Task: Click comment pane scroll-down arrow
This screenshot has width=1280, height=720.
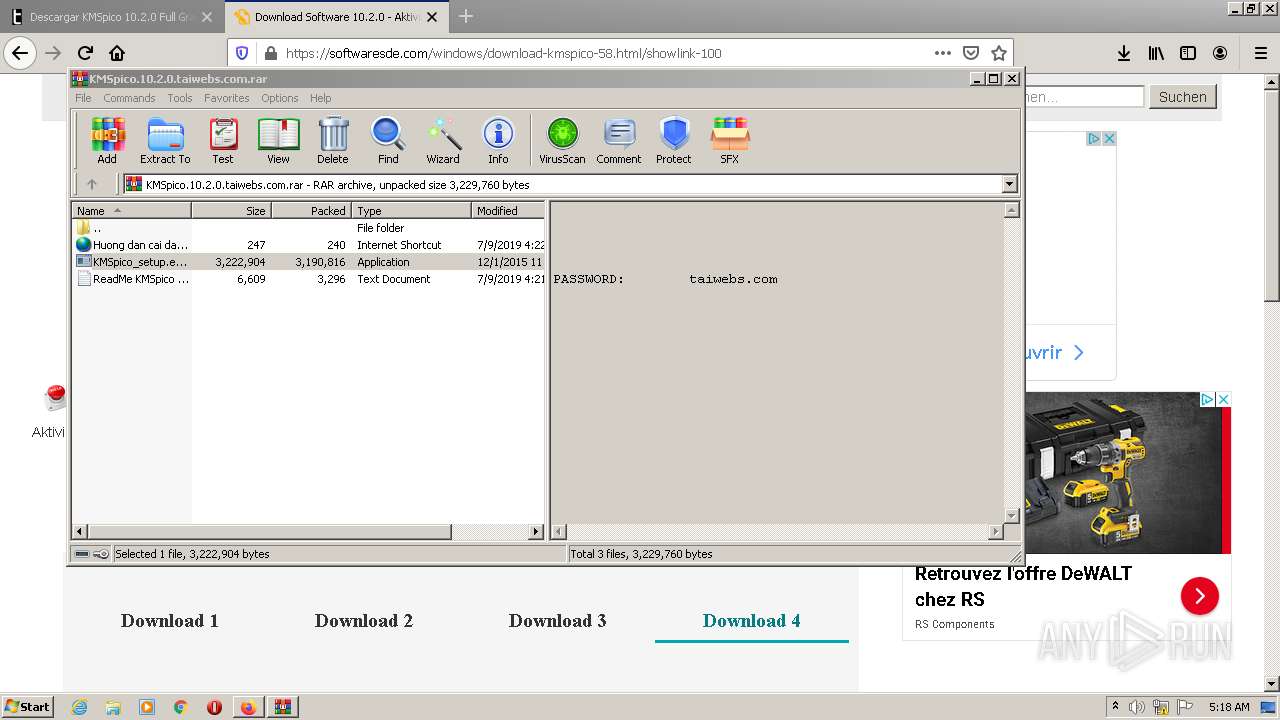Action: coord(1011,516)
